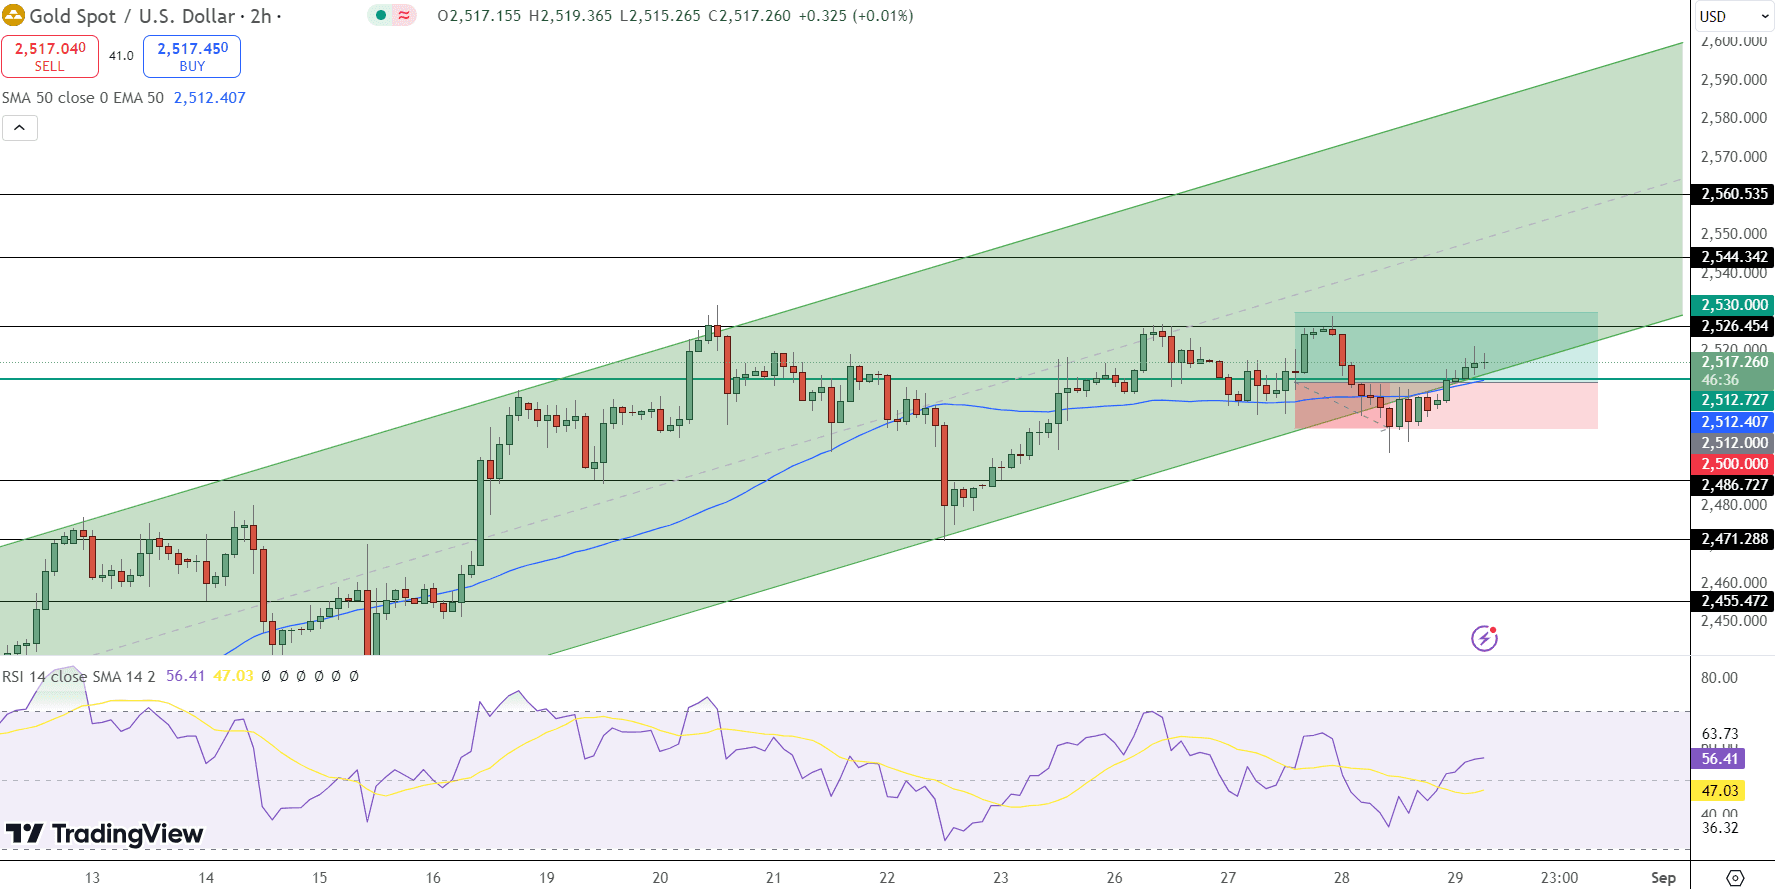
Task: Click the purple lightning idea icon
Action: click(x=1484, y=638)
